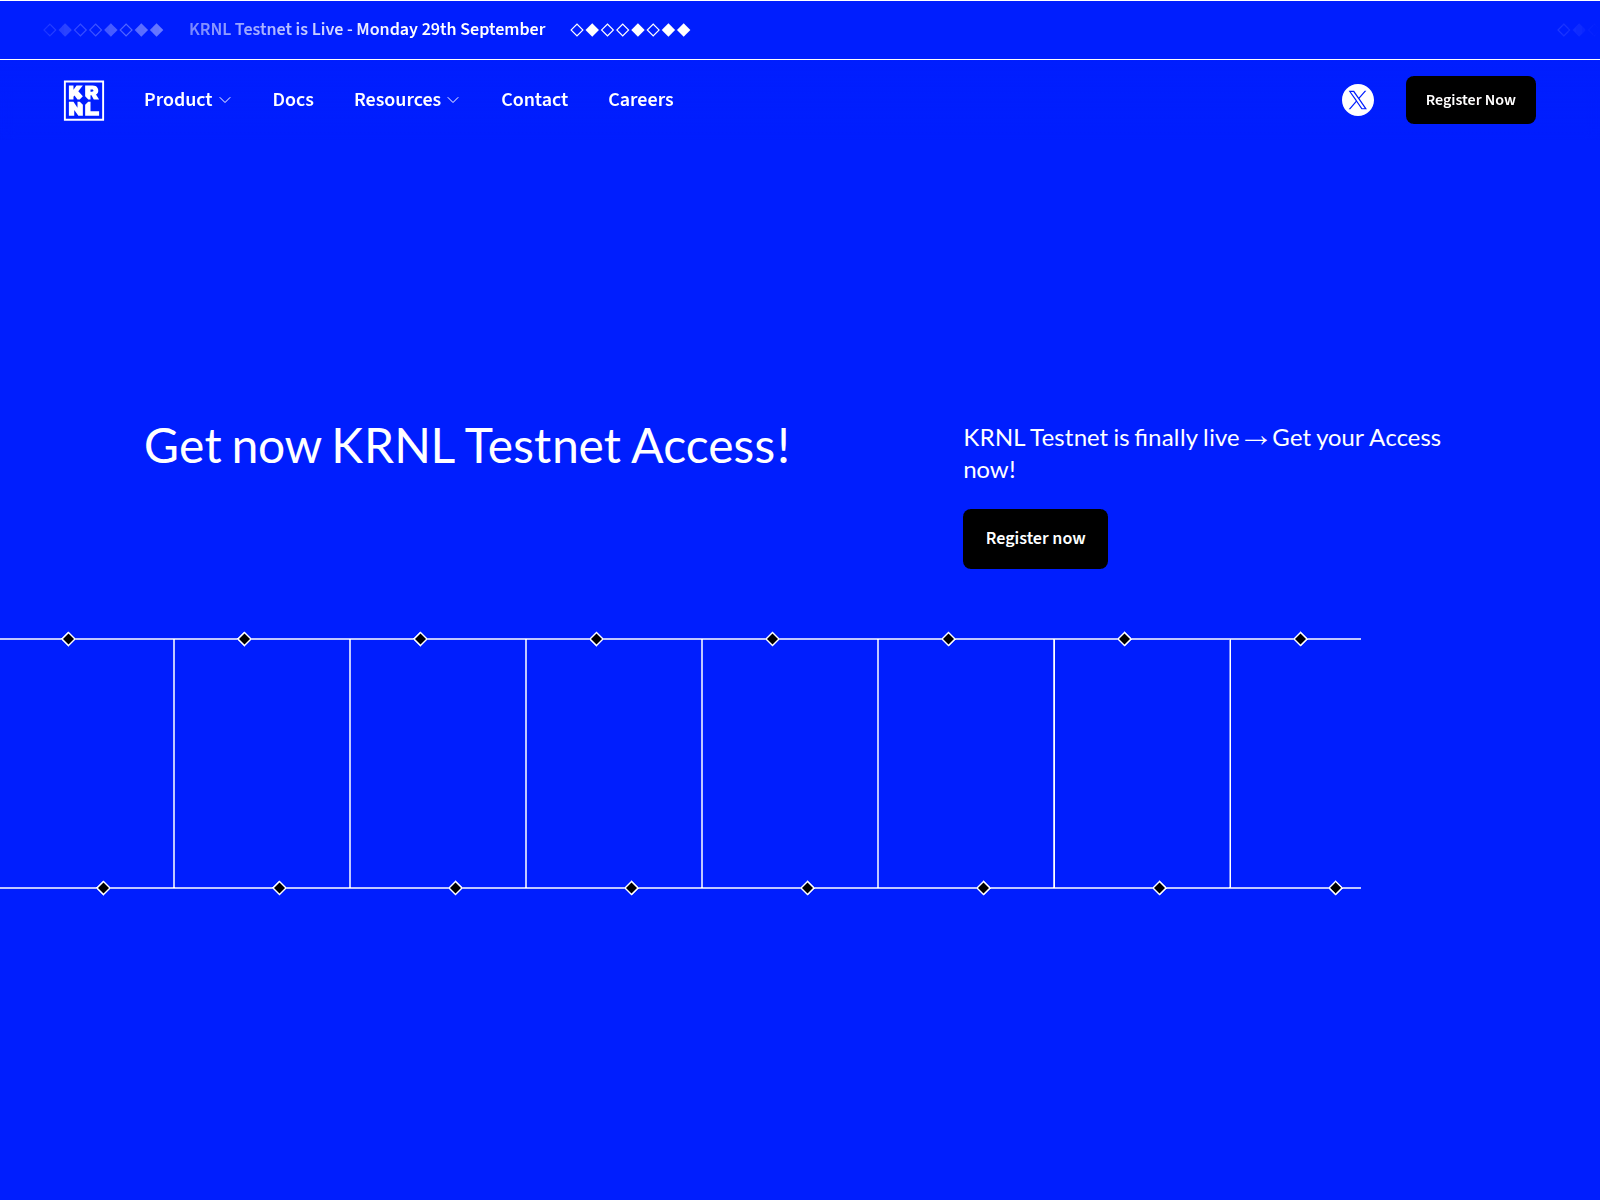Select the 'Get now KRNL Testnet Access!' heading

[x=468, y=447]
